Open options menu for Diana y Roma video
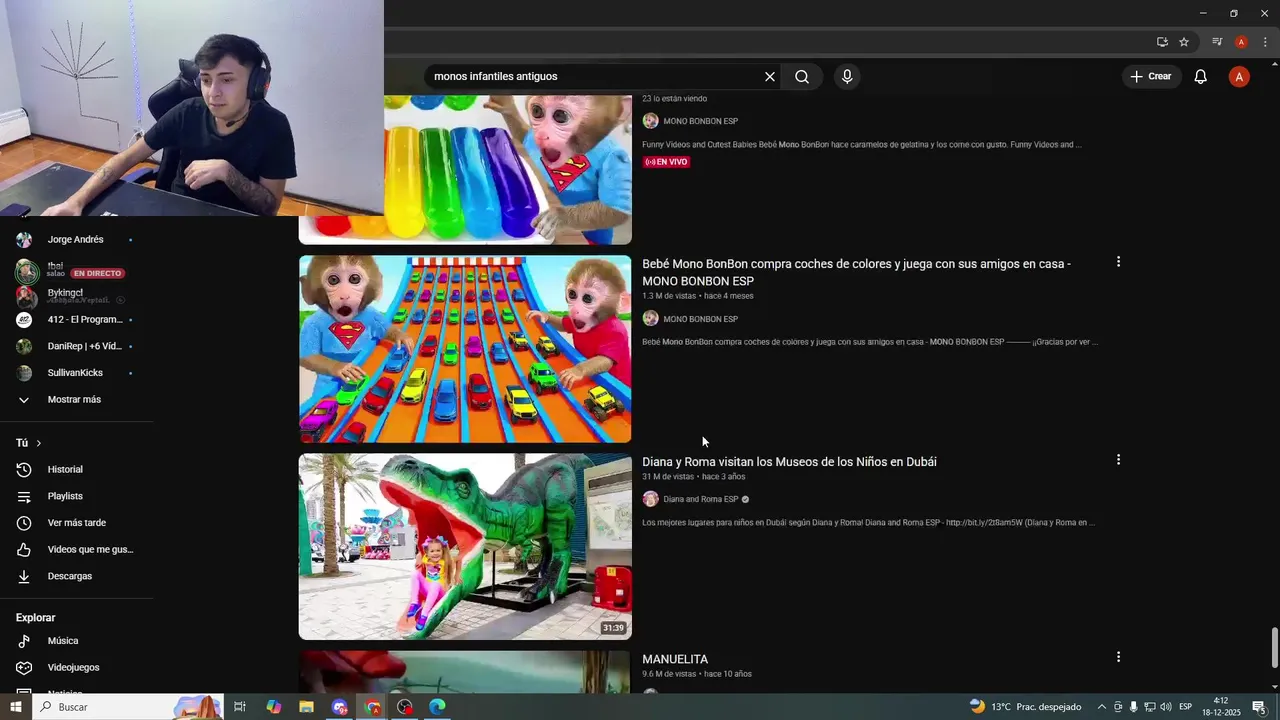This screenshot has height=720, width=1280. [x=1118, y=460]
